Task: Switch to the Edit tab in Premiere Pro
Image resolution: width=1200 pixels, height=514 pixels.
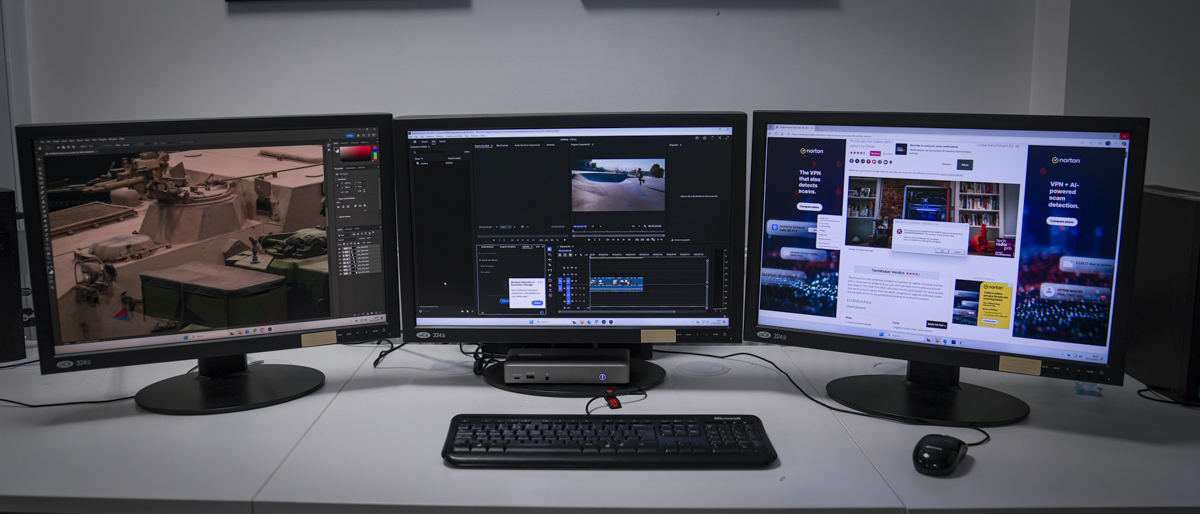Action: [x=433, y=142]
